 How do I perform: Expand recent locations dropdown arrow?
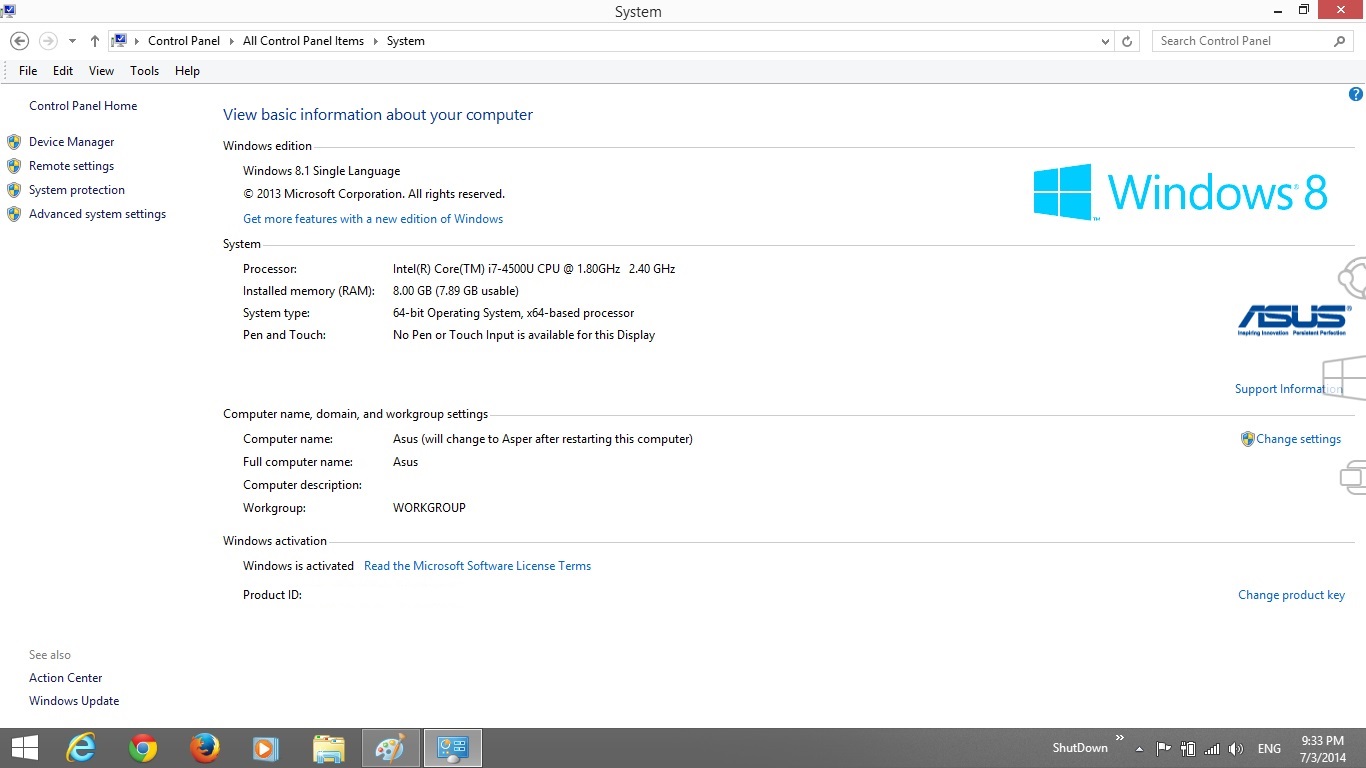[x=72, y=41]
